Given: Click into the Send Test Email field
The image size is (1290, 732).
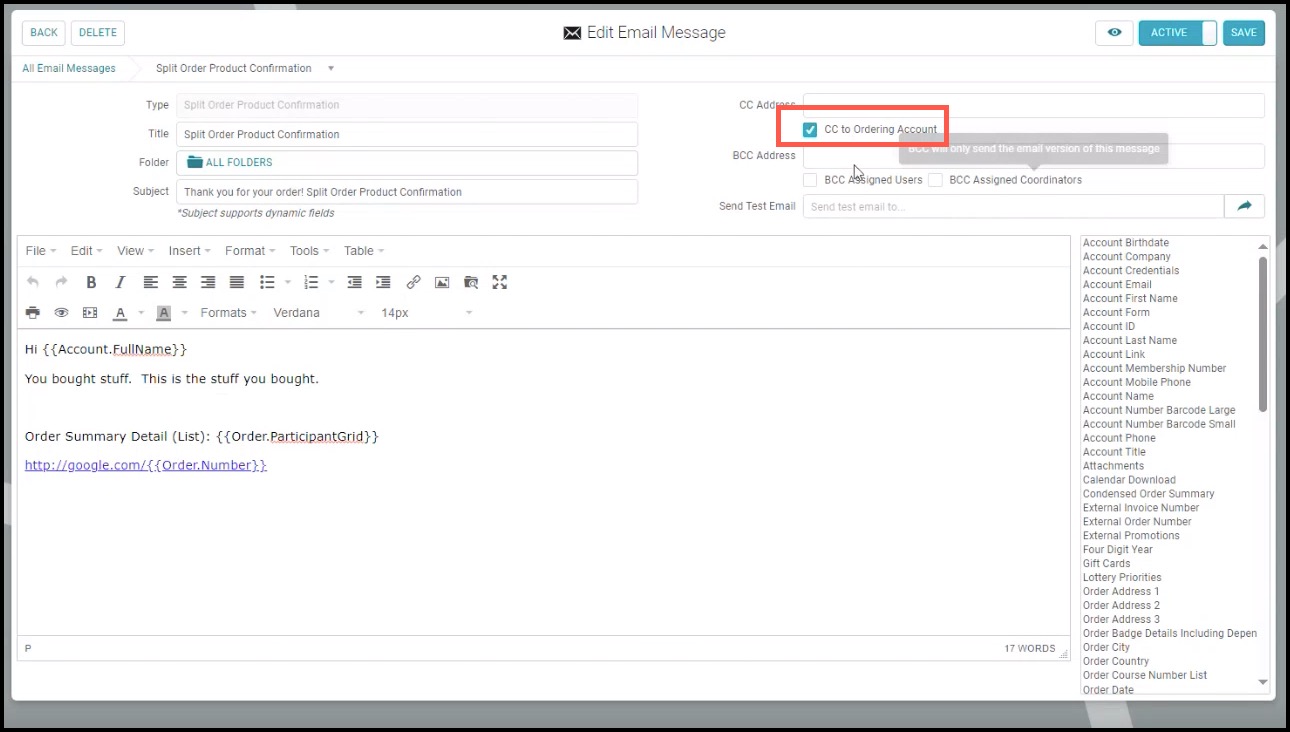Looking at the screenshot, I should coord(1014,206).
